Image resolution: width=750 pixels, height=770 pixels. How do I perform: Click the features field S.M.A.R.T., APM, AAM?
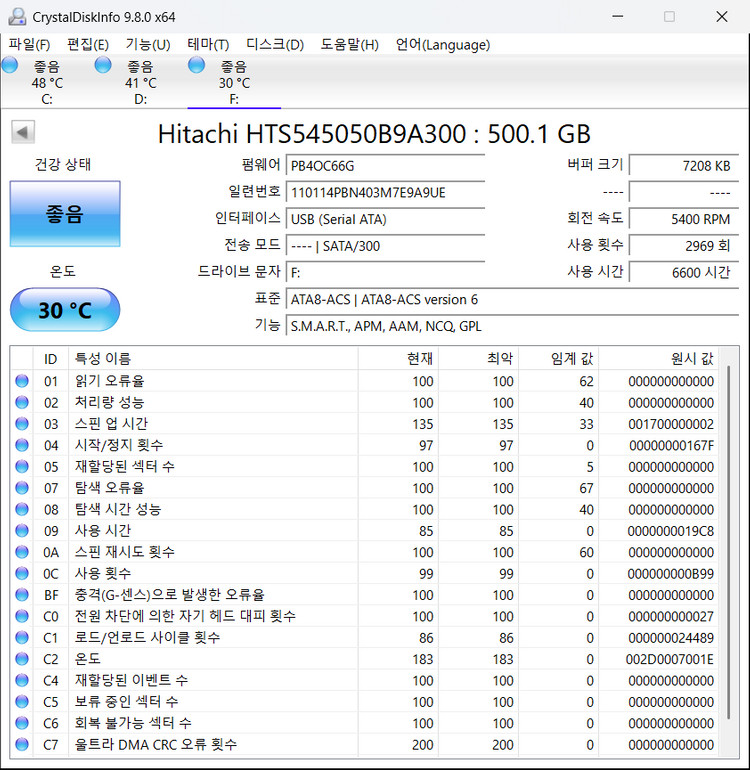click(512, 326)
